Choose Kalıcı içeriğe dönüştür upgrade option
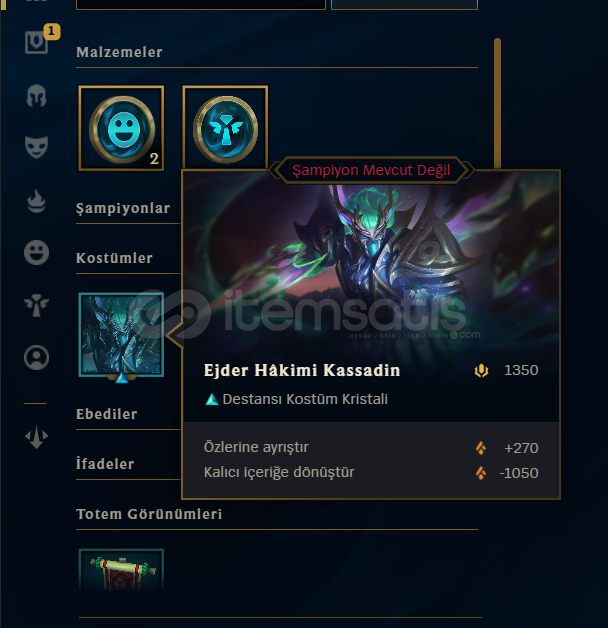 coord(371,473)
